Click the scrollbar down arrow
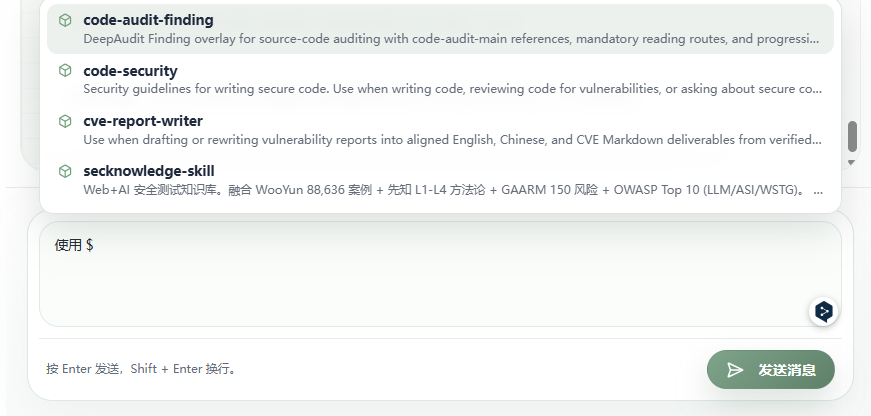 click(852, 162)
